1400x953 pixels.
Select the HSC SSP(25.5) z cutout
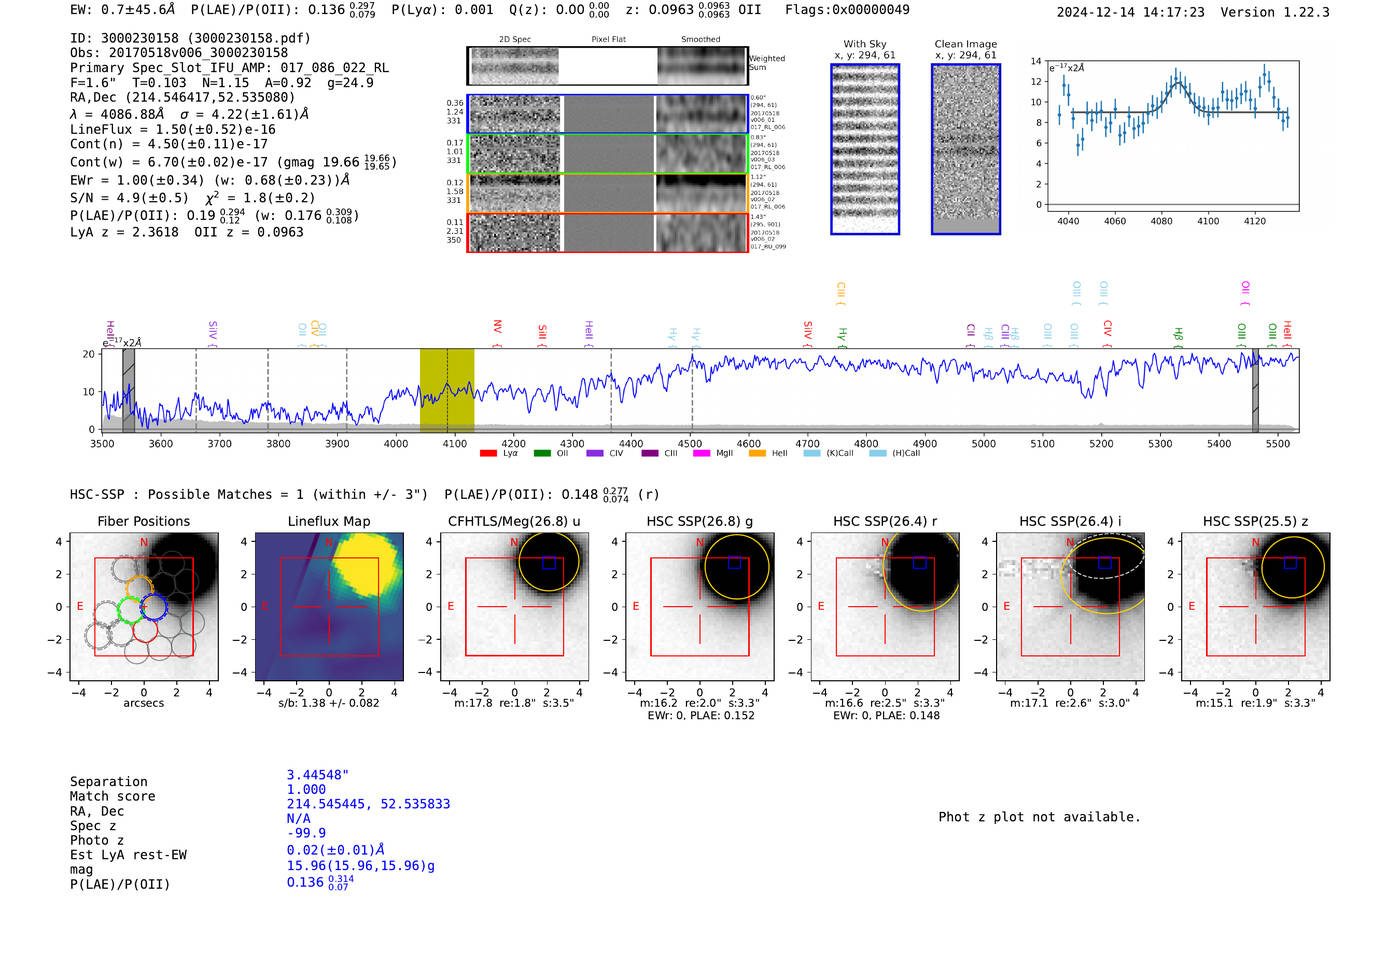click(x=1255, y=606)
